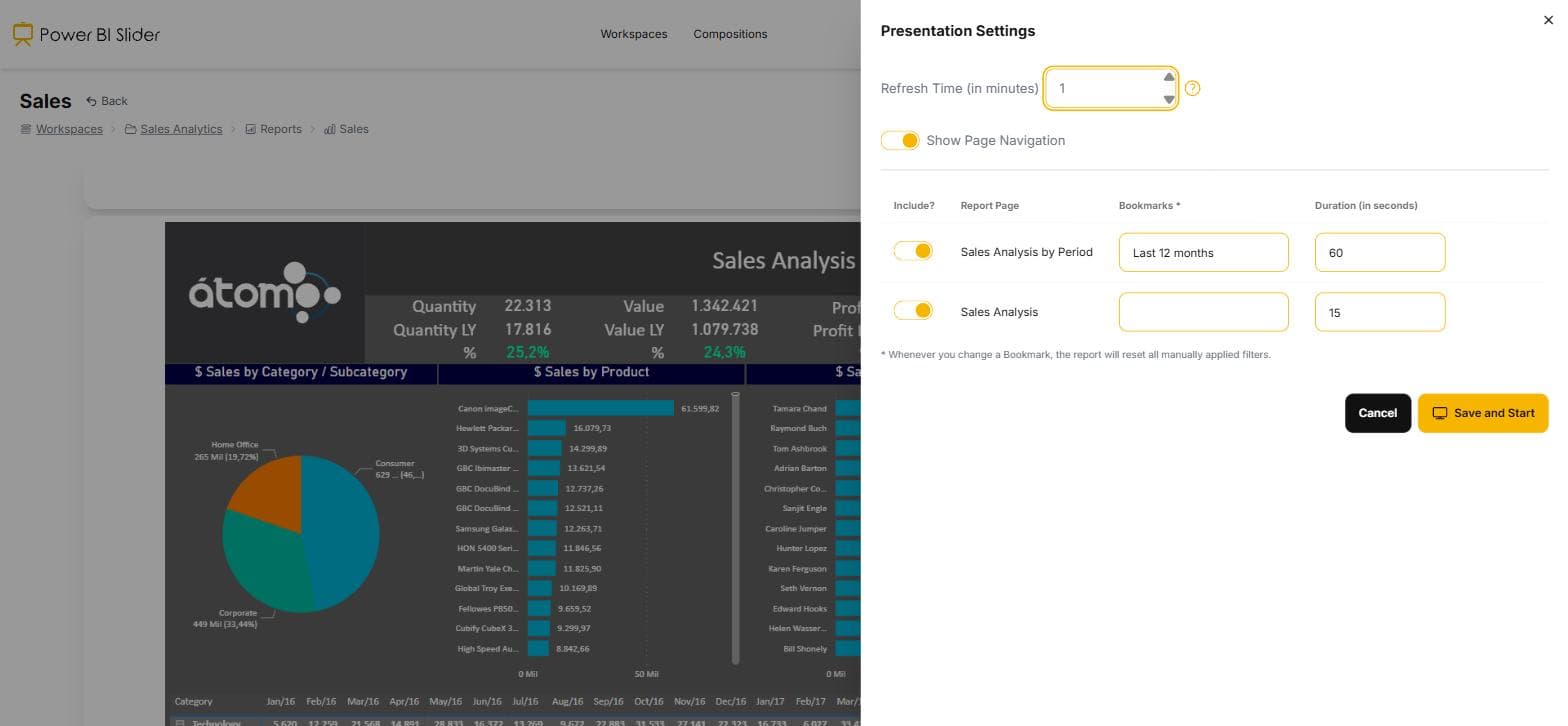Toggle include switch for Sales Analysis page
The height and width of the screenshot is (726, 1568).
(x=913, y=311)
